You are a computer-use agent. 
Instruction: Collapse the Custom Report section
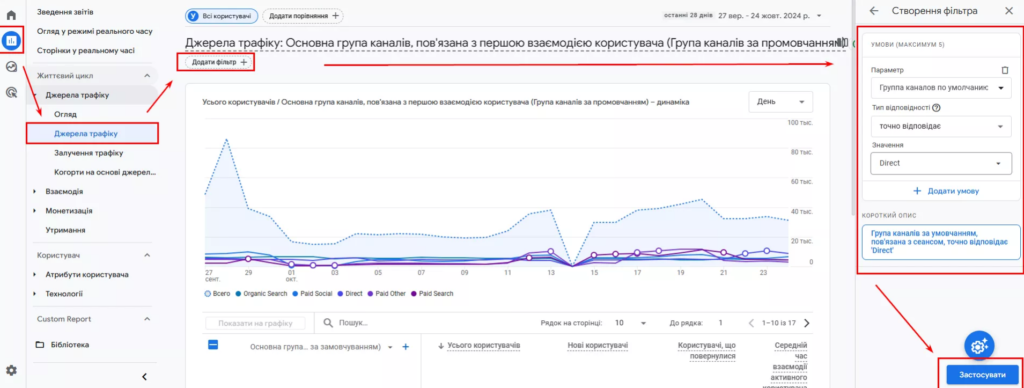tap(147, 319)
